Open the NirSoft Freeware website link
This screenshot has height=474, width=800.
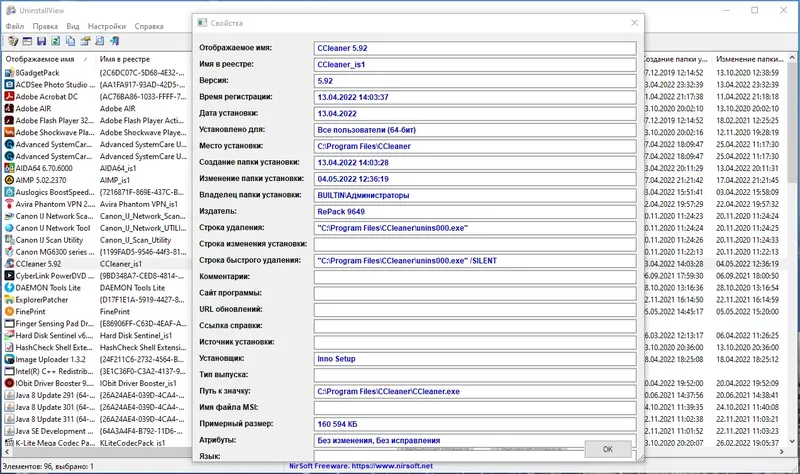[x=361, y=466]
